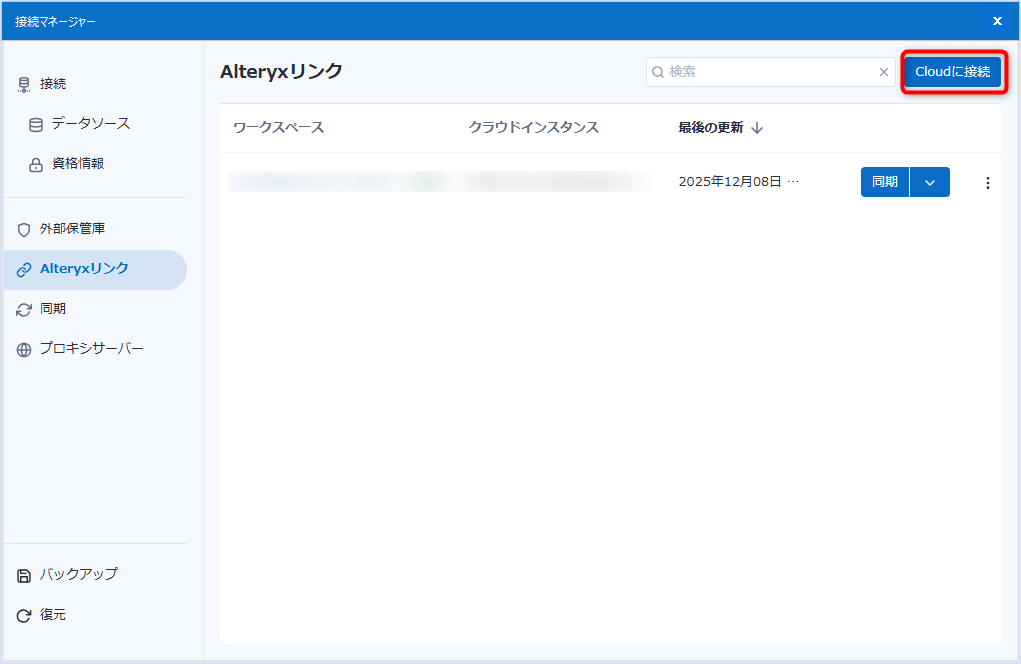Select the 復元 restore icon
This screenshot has height=664, width=1021.
click(x=22, y=615)
